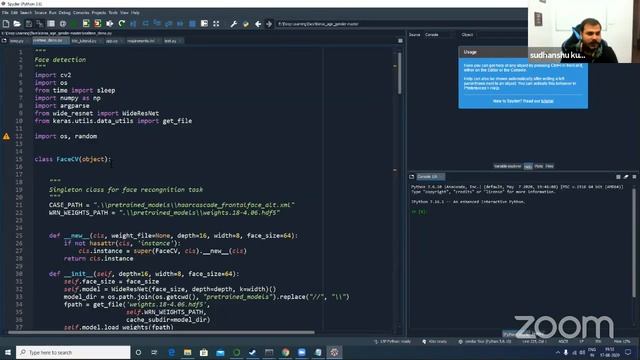Open Preferences with the wrench icon
The width and height of the screenshot is (640, 360).
[x=233, y=24]
